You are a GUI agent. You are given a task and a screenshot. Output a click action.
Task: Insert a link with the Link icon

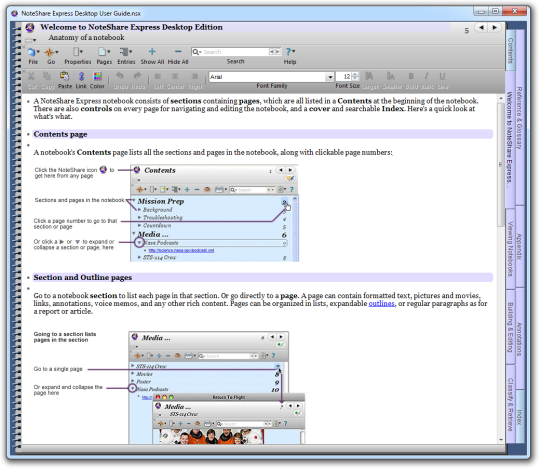click(x=81, y=76)
